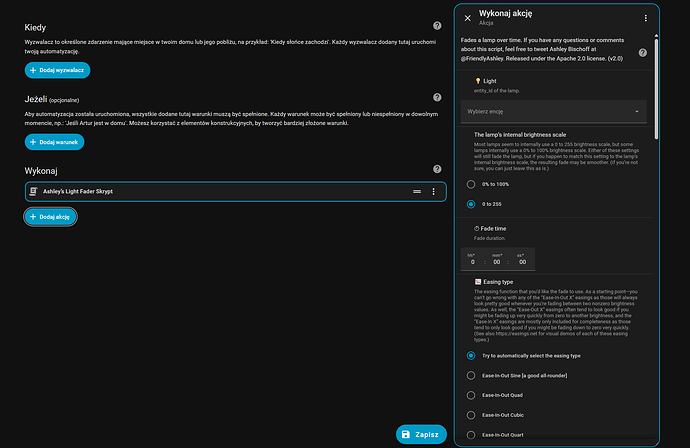
Task: Select the 0 to 255 brightness scale
Action: 472,204
